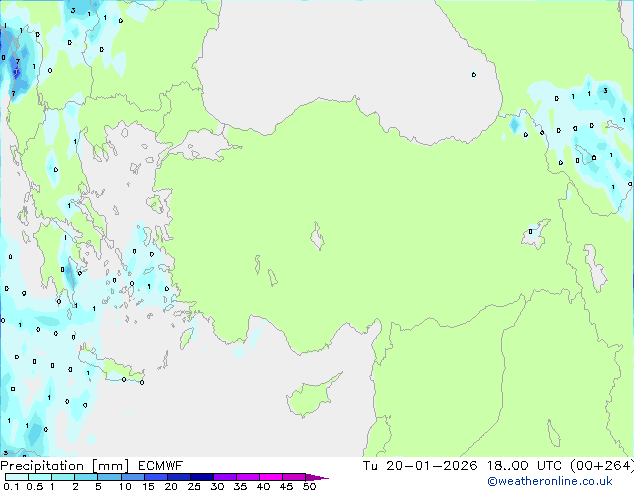Screen dimensions: 634x490
Task: Click the "Tu 20-01-2026 18..00 UTC (00+264)" timestamp
Action: tap(498, 466)
